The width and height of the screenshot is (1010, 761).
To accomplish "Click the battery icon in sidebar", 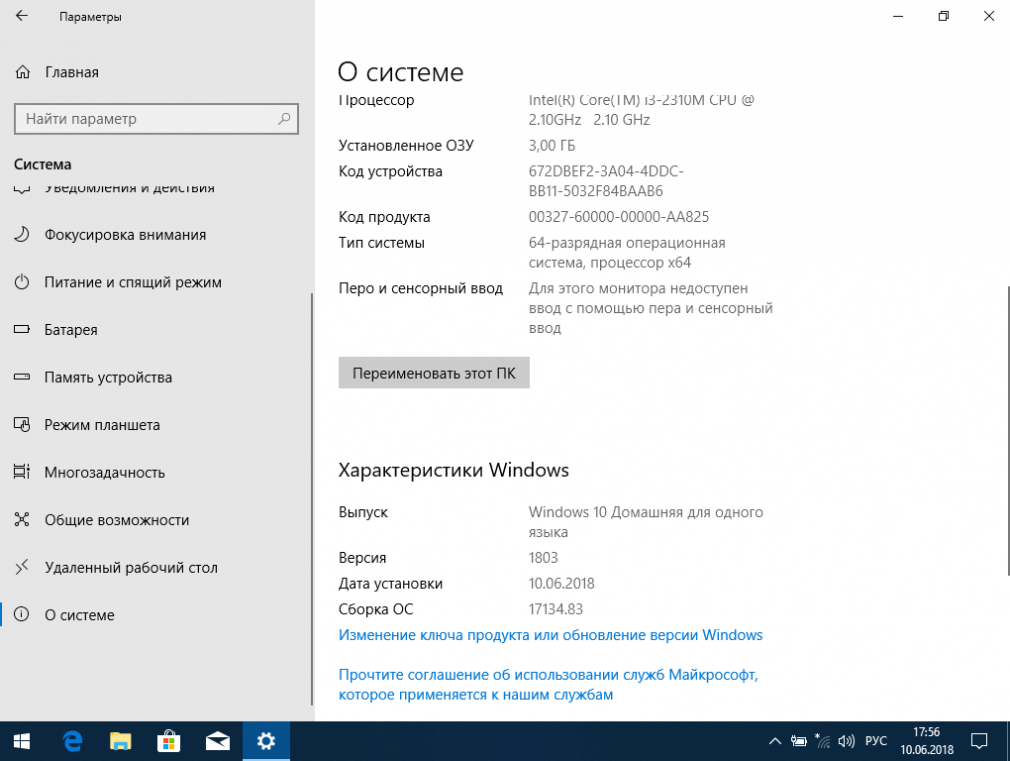I will point(22,329).
